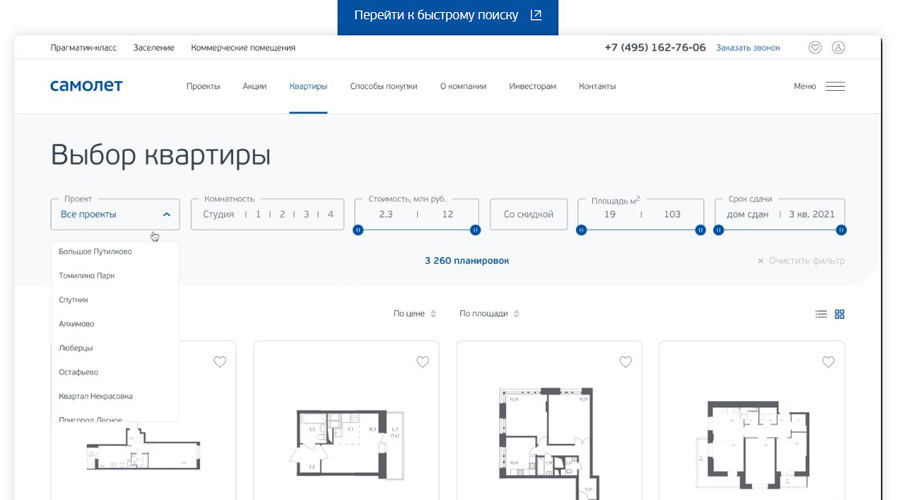Open Заселение link
The image size is (900, 500).
click(x=154, y=48)
